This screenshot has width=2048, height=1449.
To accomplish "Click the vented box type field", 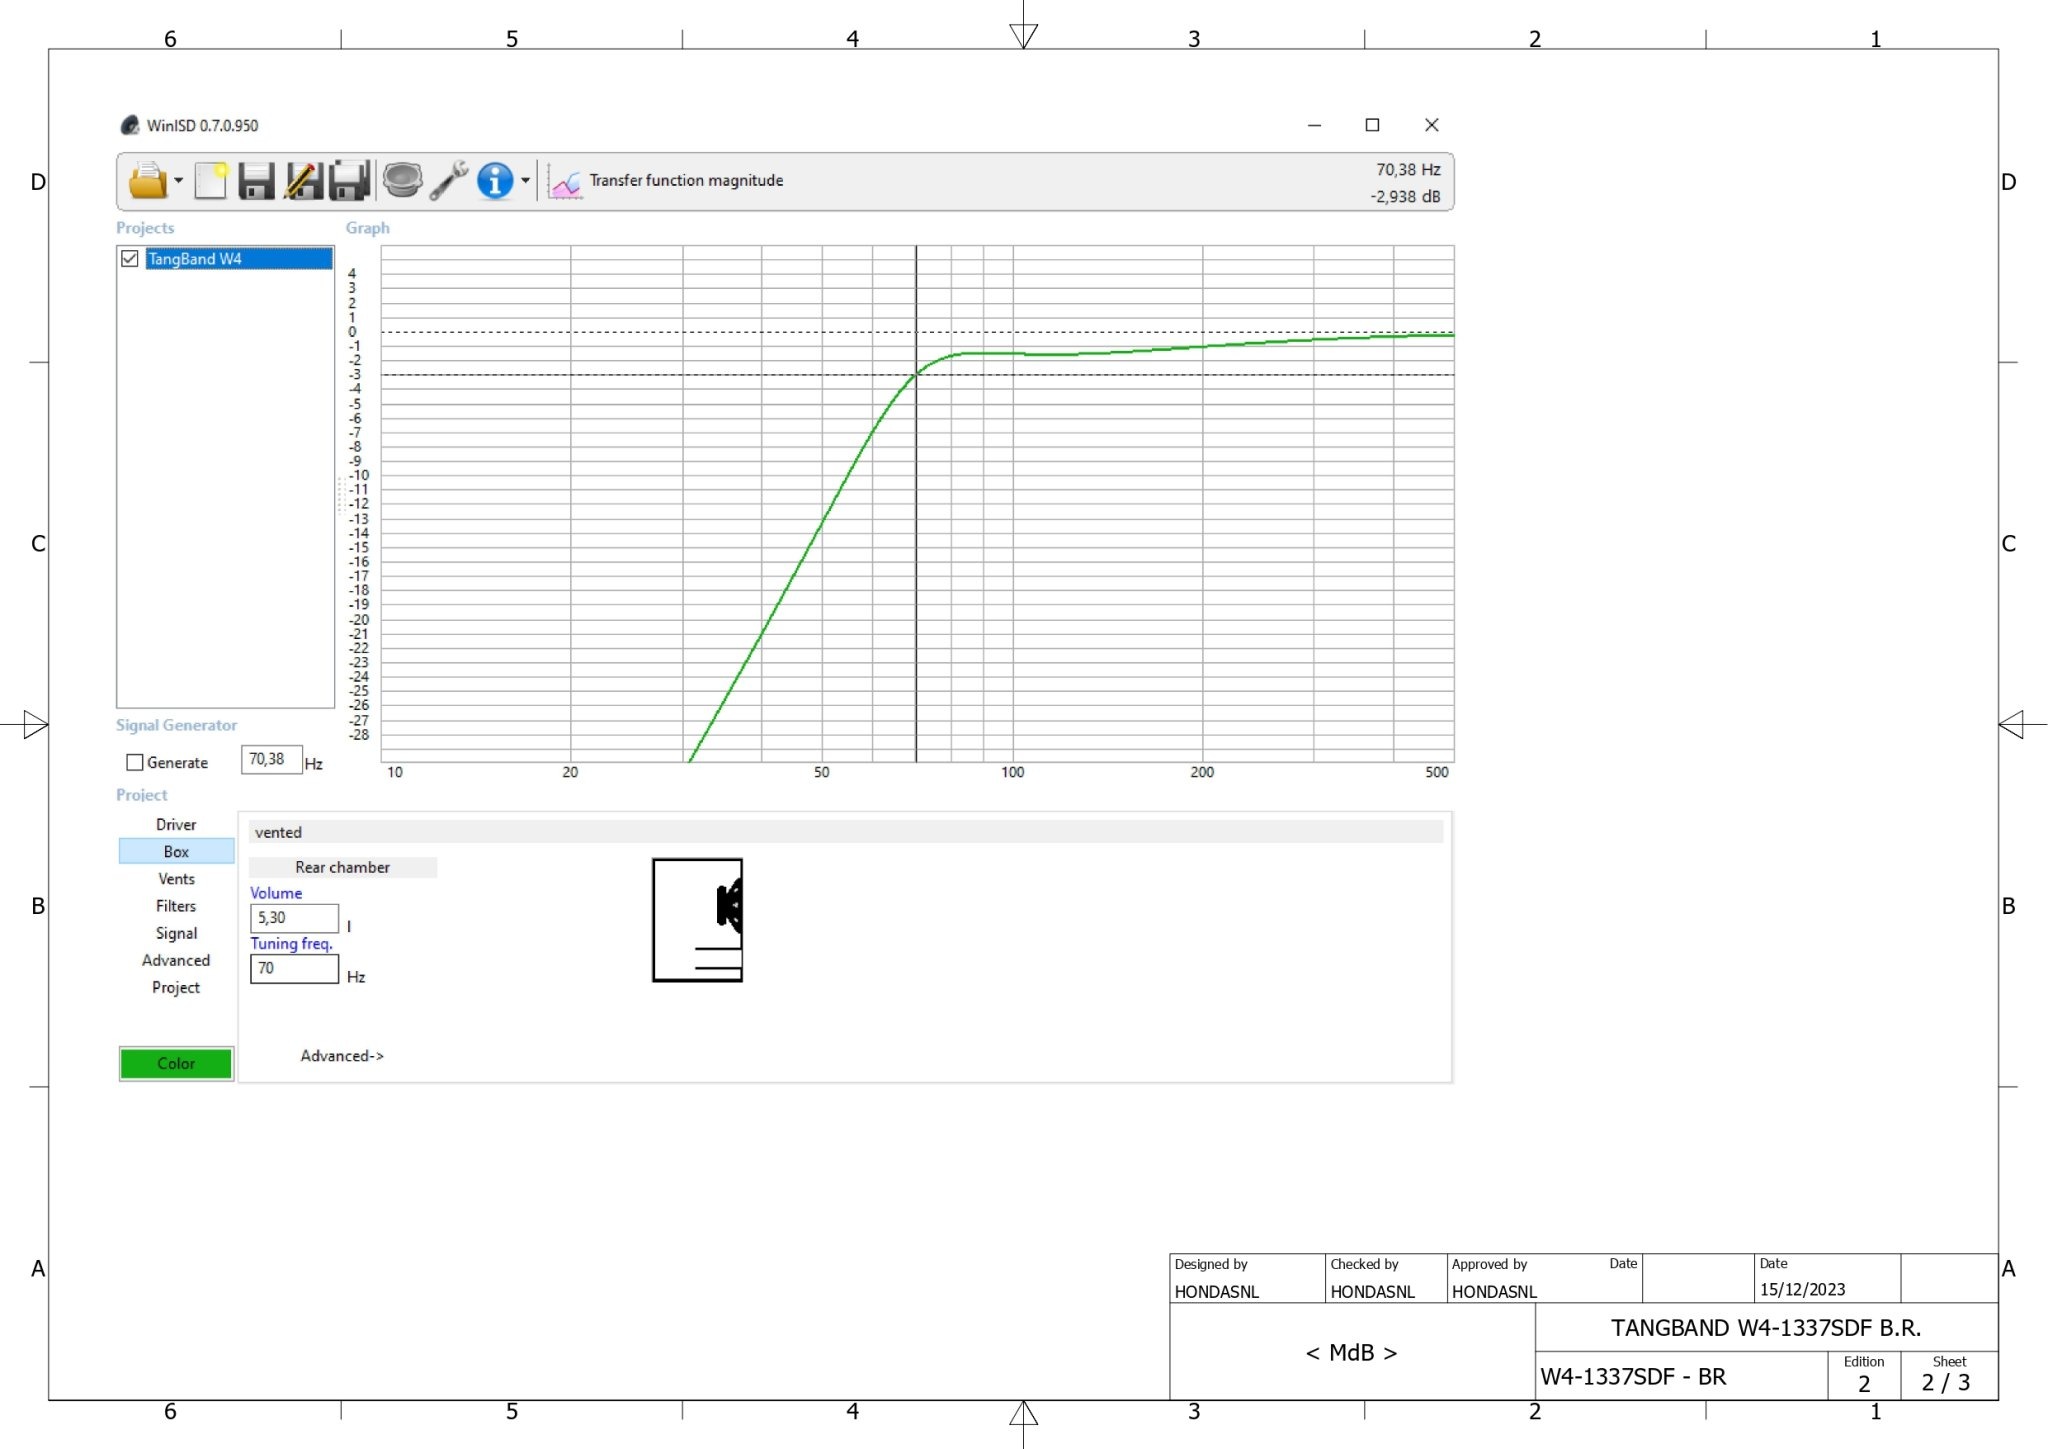I will pos(845,832).
